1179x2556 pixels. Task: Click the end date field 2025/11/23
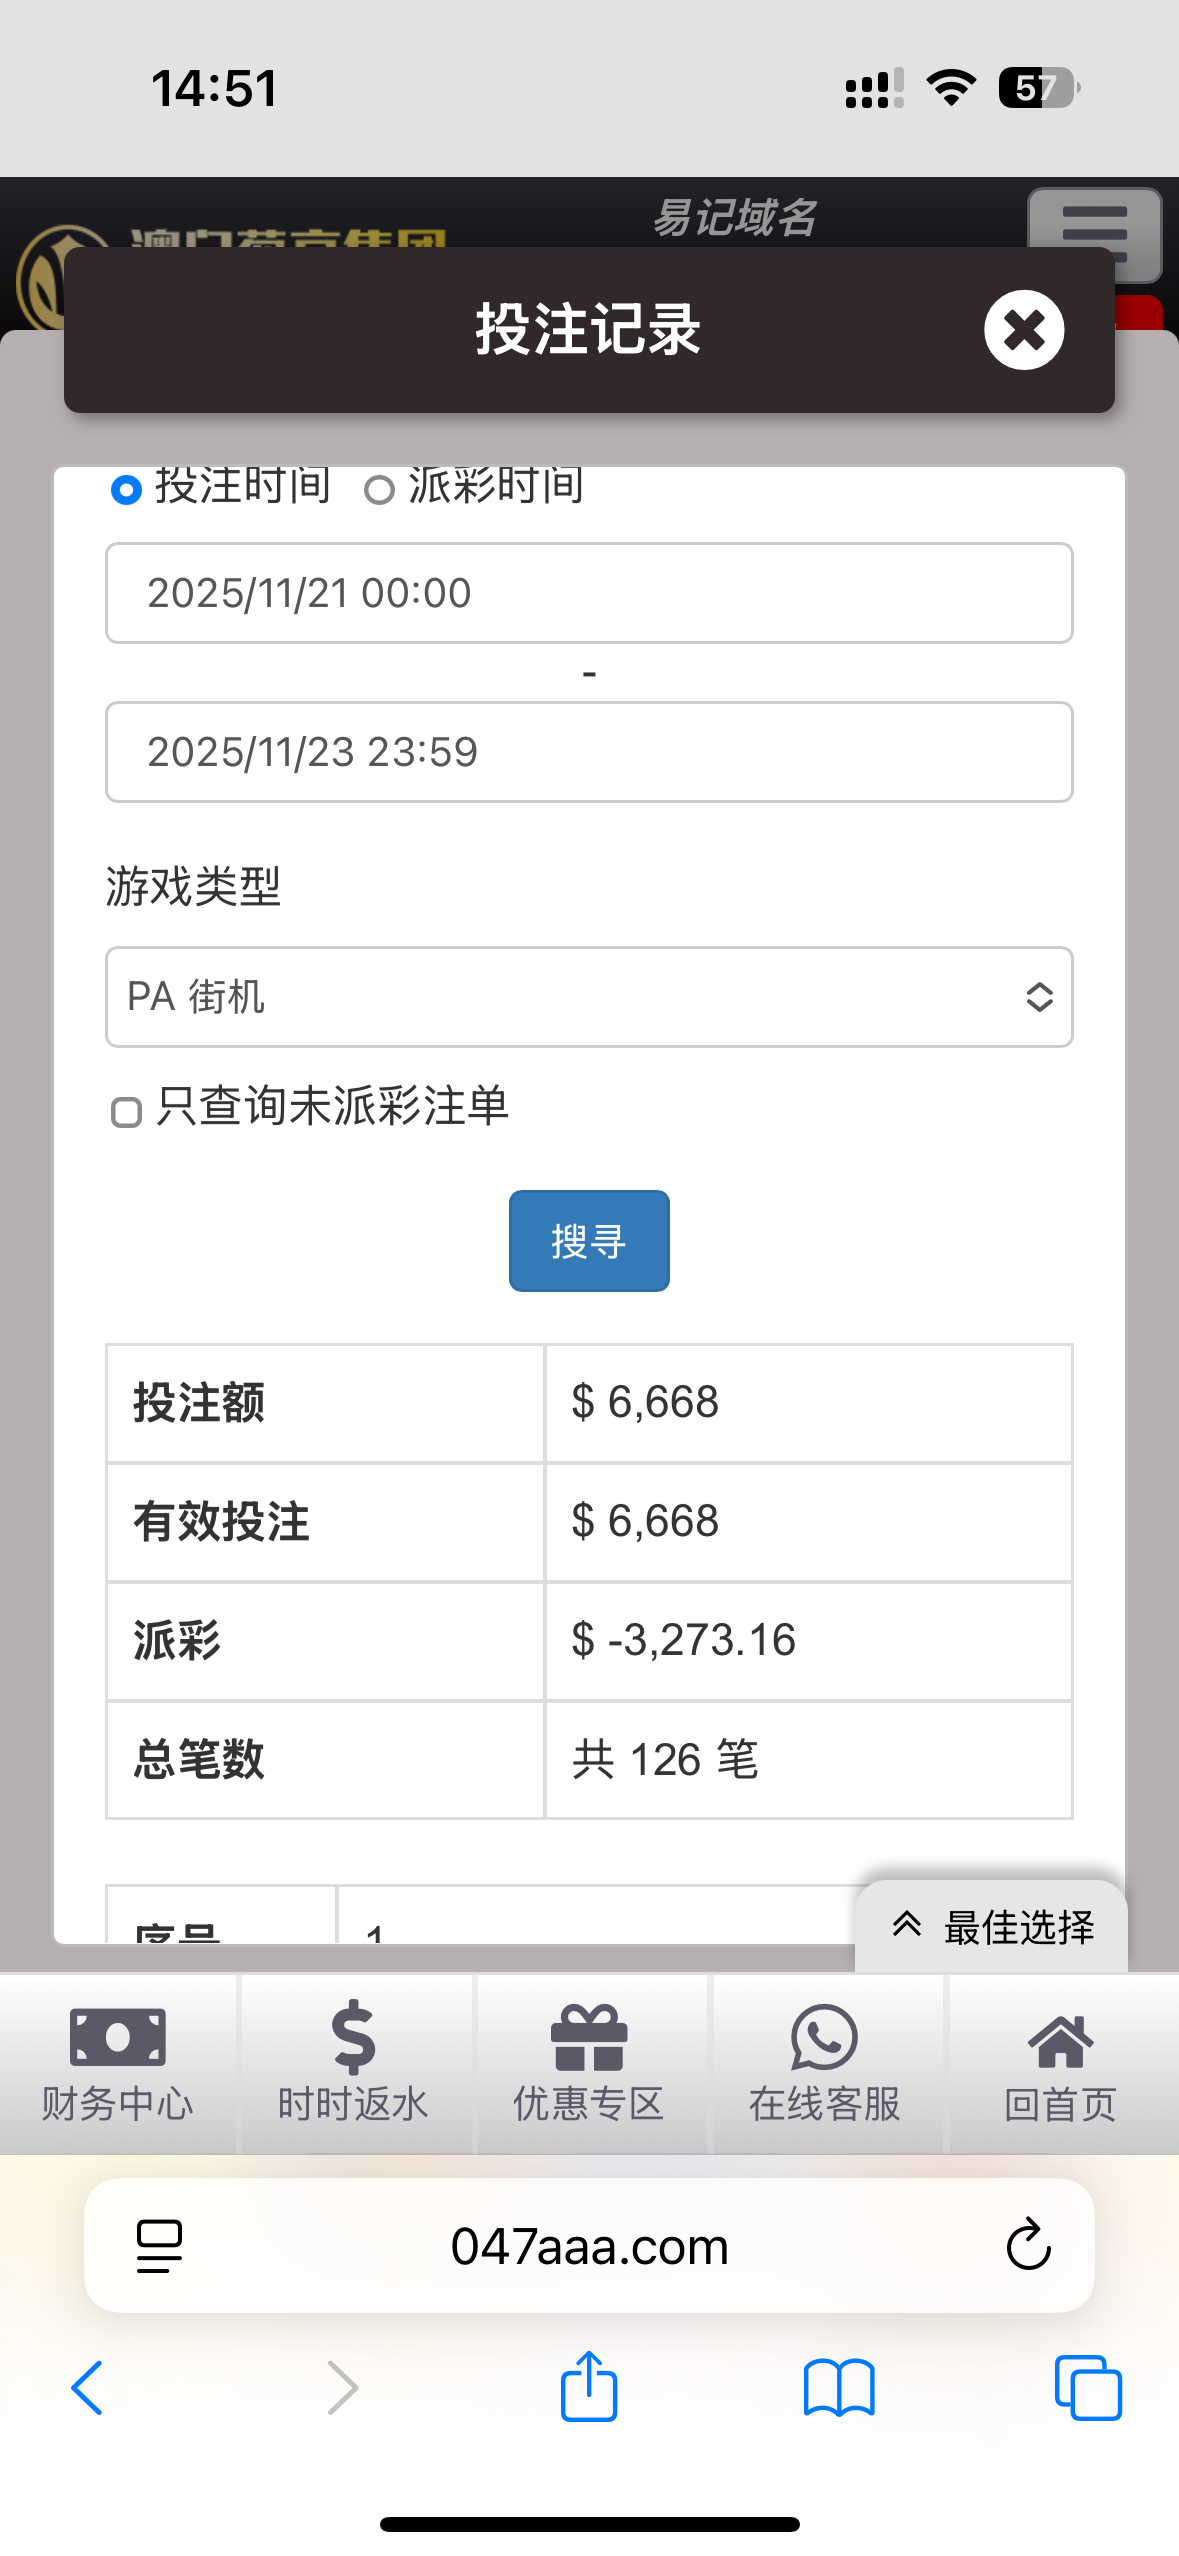click(x=589, y=752)
